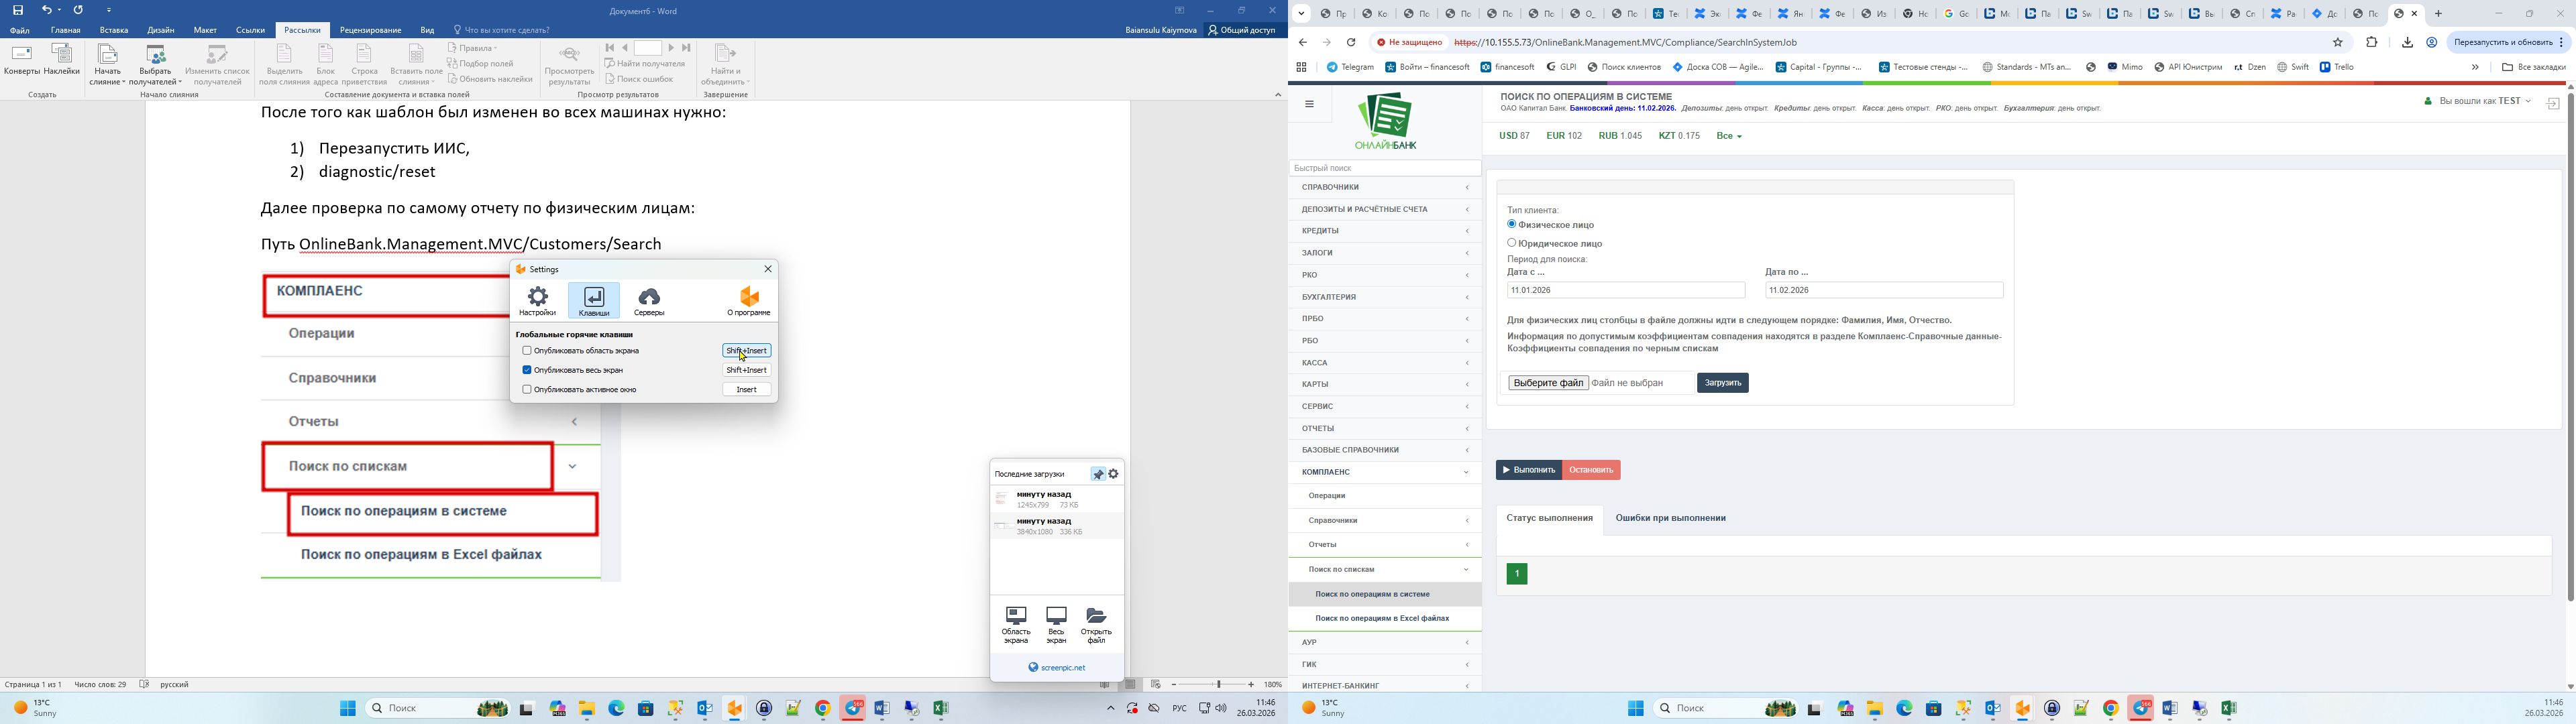Open Начать слияние dropdown
Image resolution: width=2576 pixels, height=724 pixels.
coord(108,65)
